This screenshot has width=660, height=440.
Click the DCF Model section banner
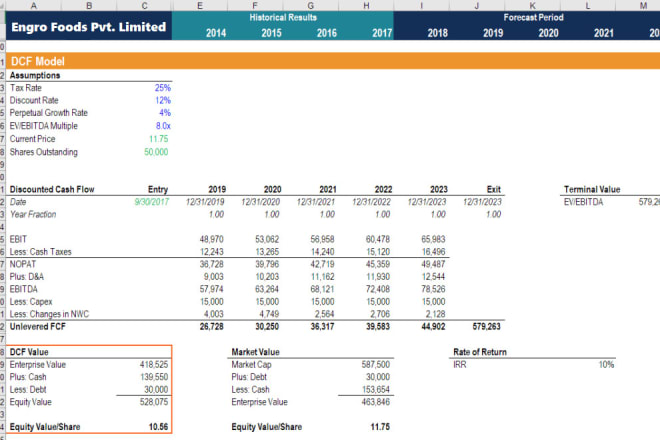click(333, 61)
